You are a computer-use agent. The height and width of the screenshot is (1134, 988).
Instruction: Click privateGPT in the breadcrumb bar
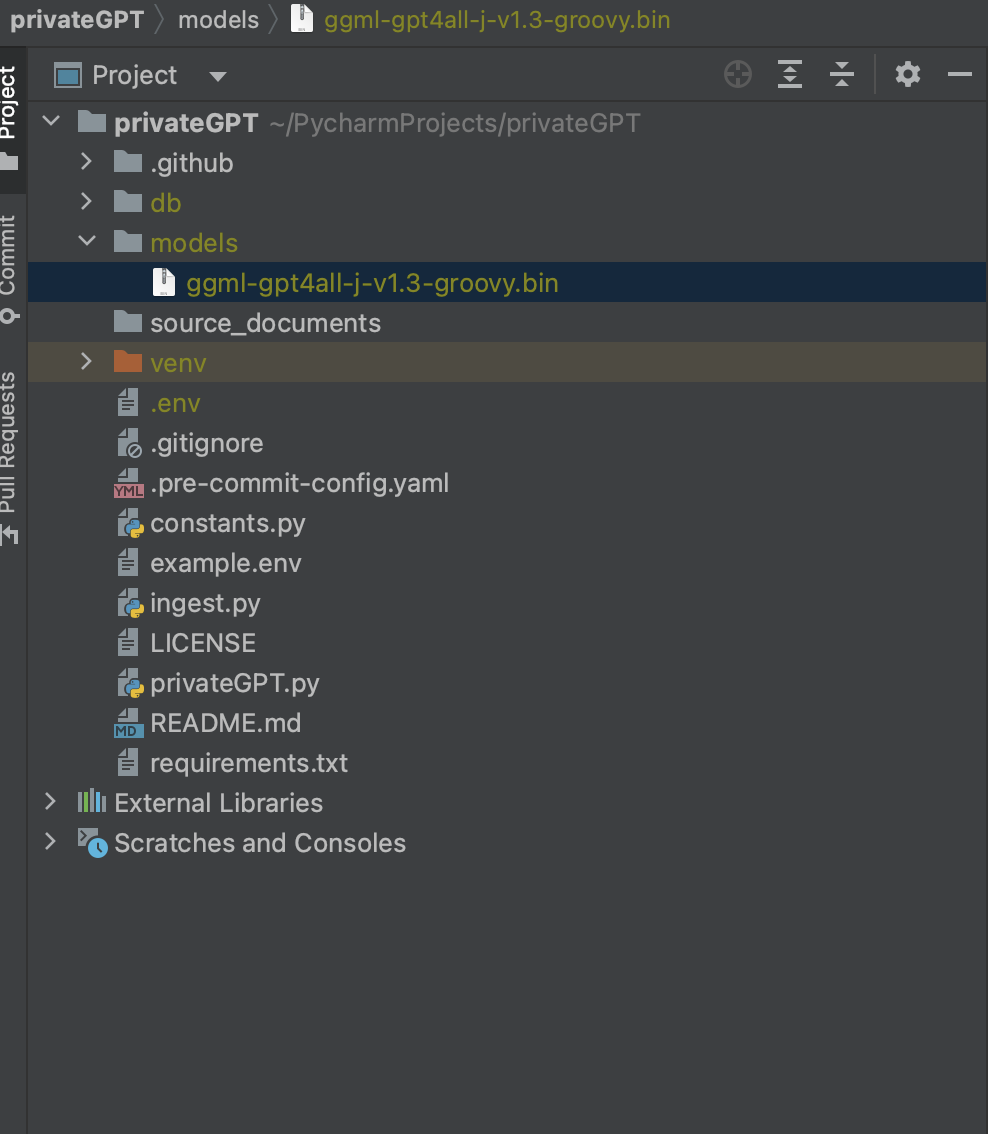coord(77,20)
